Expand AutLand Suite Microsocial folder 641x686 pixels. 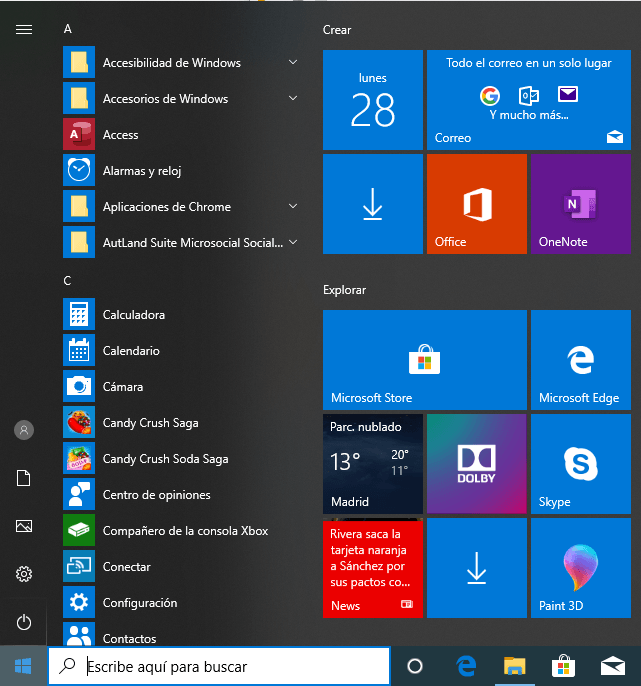click(182, 242)
